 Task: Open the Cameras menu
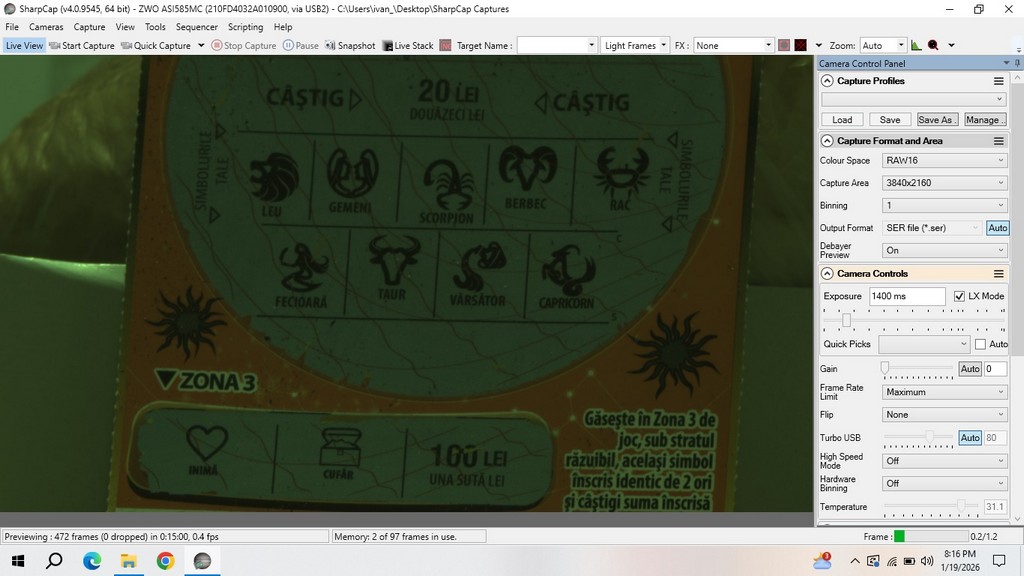click(x=46, y=27)
